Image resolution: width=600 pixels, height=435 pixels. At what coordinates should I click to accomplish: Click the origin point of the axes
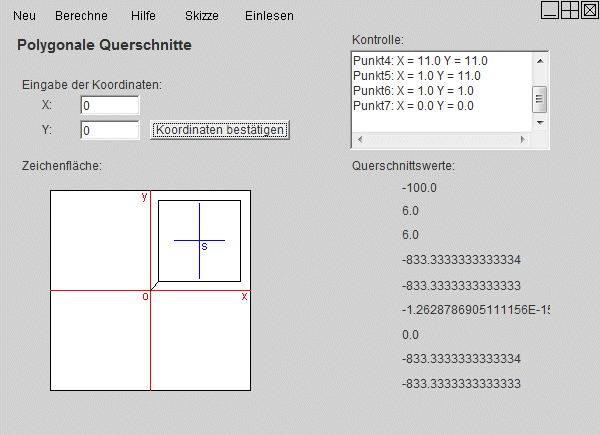[150, 290]
